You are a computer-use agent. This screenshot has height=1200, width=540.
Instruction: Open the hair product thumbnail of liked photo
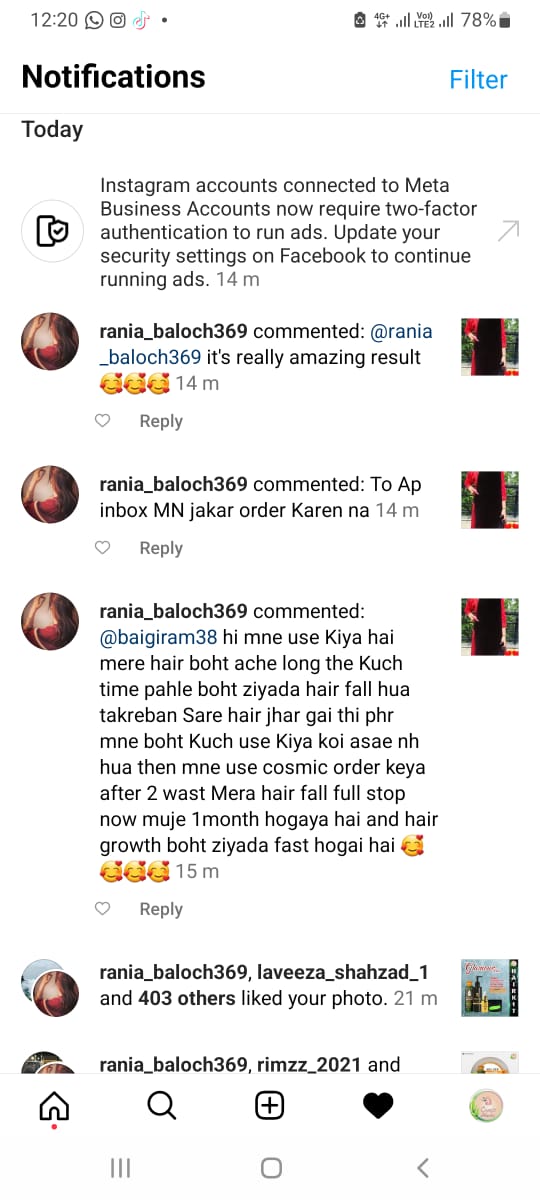click(490, 988)
